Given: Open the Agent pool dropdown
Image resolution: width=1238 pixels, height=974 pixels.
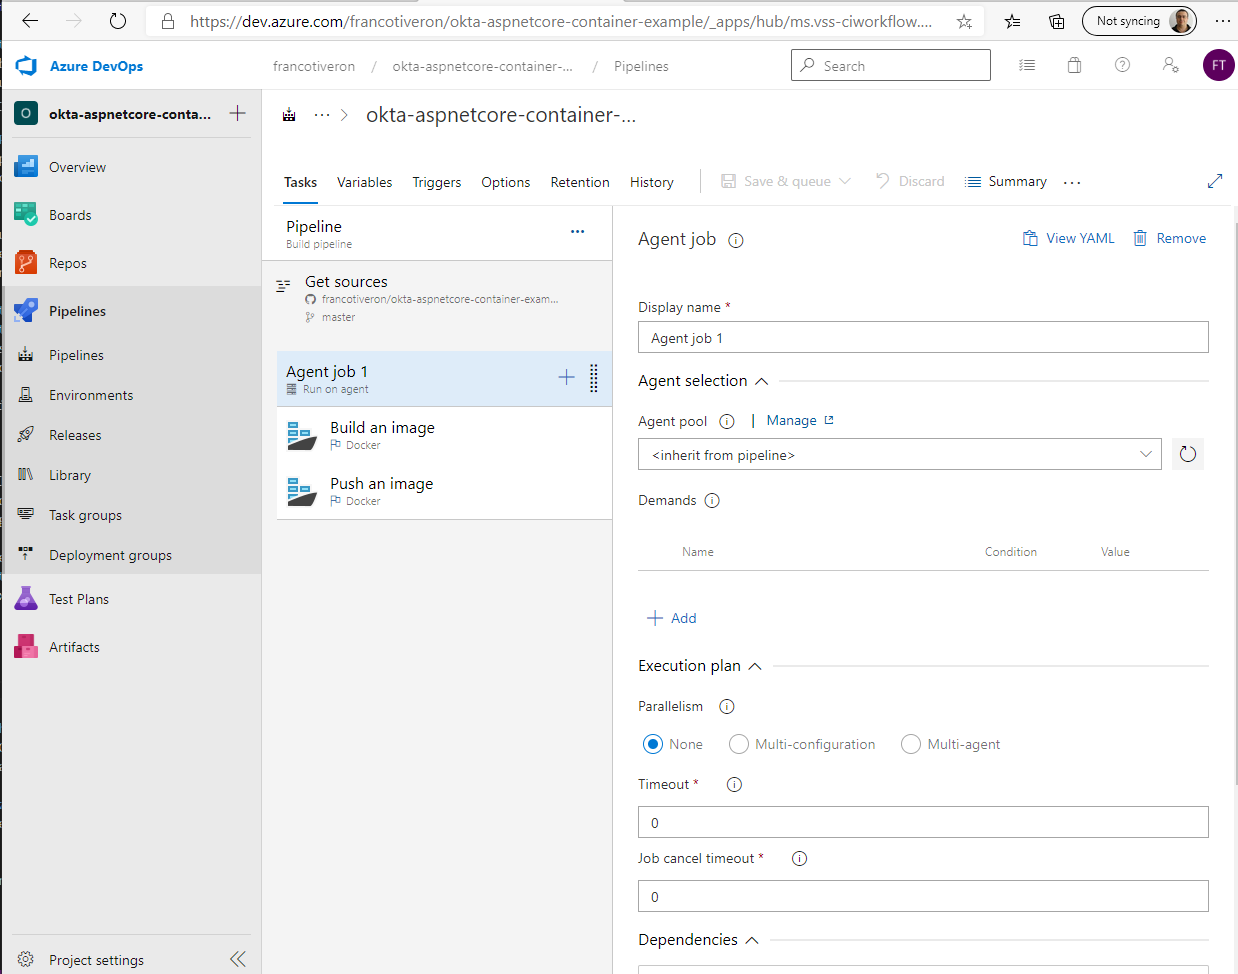Looking at the screenshot, I should pyautogui.click(x=899, y=455).
